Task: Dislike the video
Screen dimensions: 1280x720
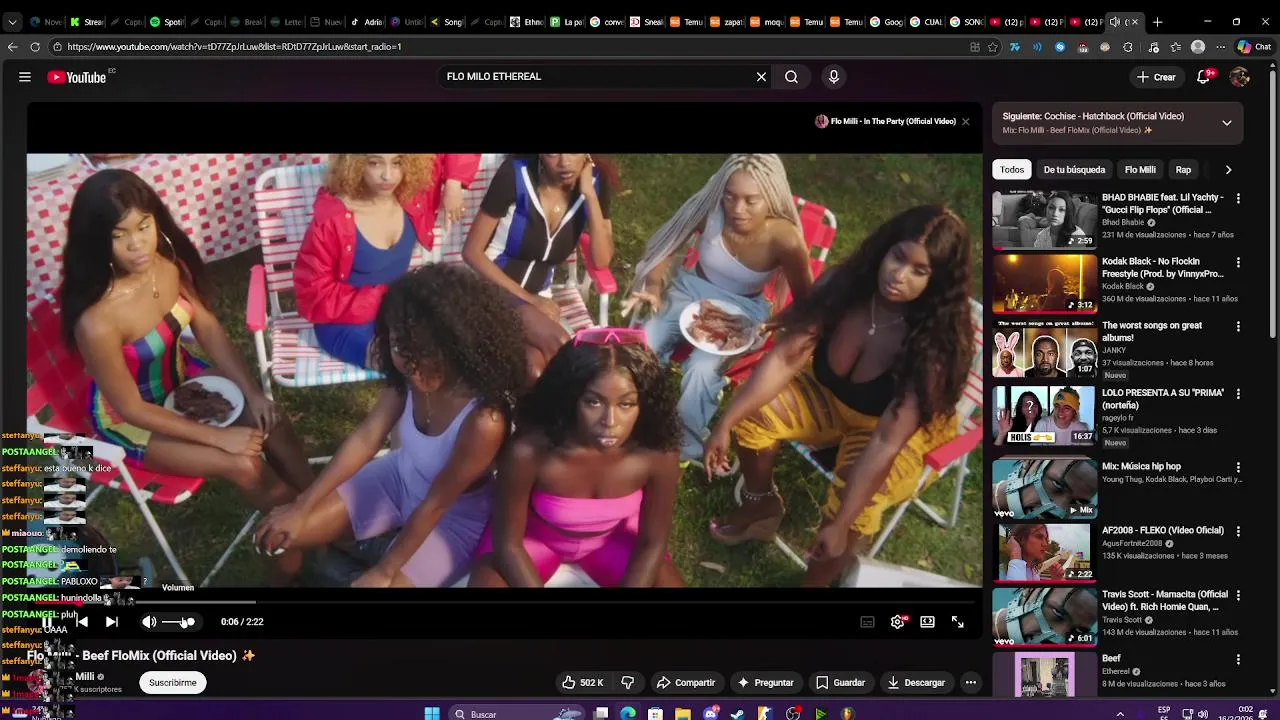Action: (628, 683)
